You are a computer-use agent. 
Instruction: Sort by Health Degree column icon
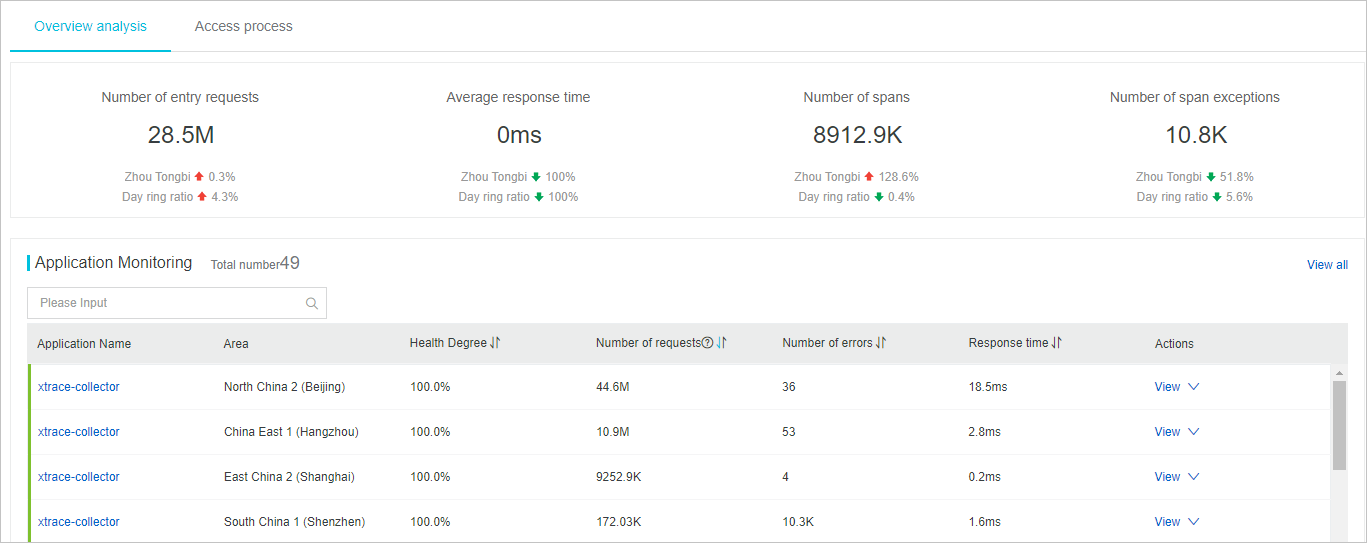point(495,343)
